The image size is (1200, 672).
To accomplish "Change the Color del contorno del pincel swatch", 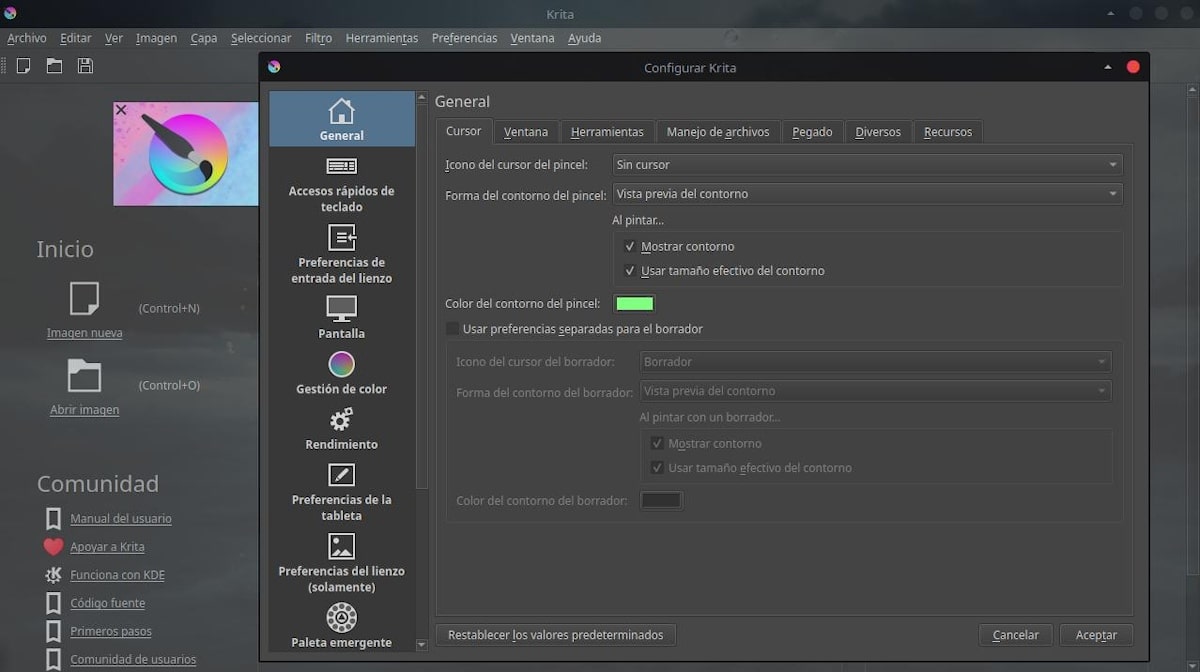I will tap(633, 303).
